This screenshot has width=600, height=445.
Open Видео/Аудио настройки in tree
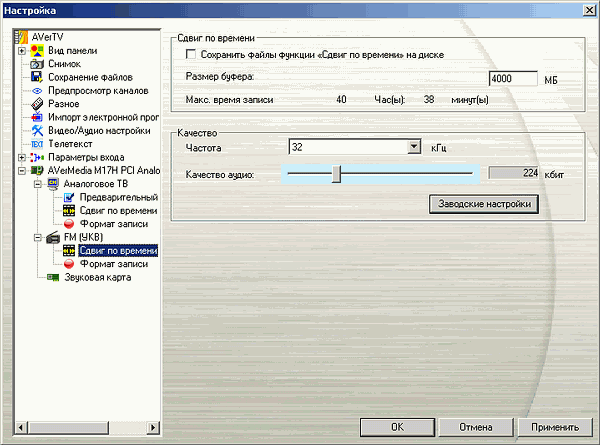(x=99, y=130)
